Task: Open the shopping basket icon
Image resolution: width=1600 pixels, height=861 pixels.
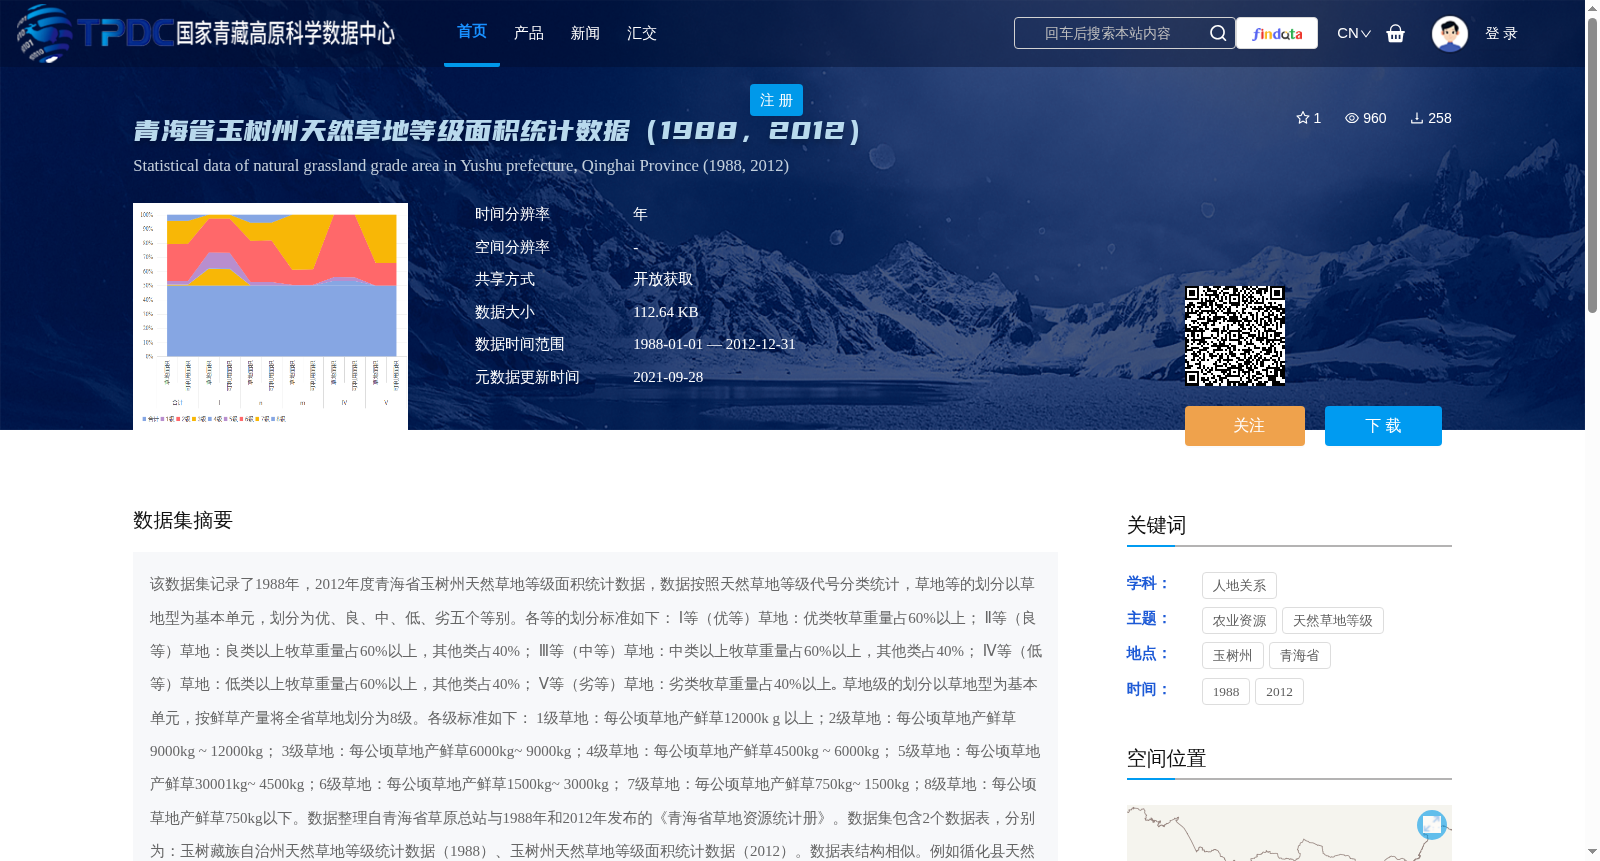Action: point(1396,33)
